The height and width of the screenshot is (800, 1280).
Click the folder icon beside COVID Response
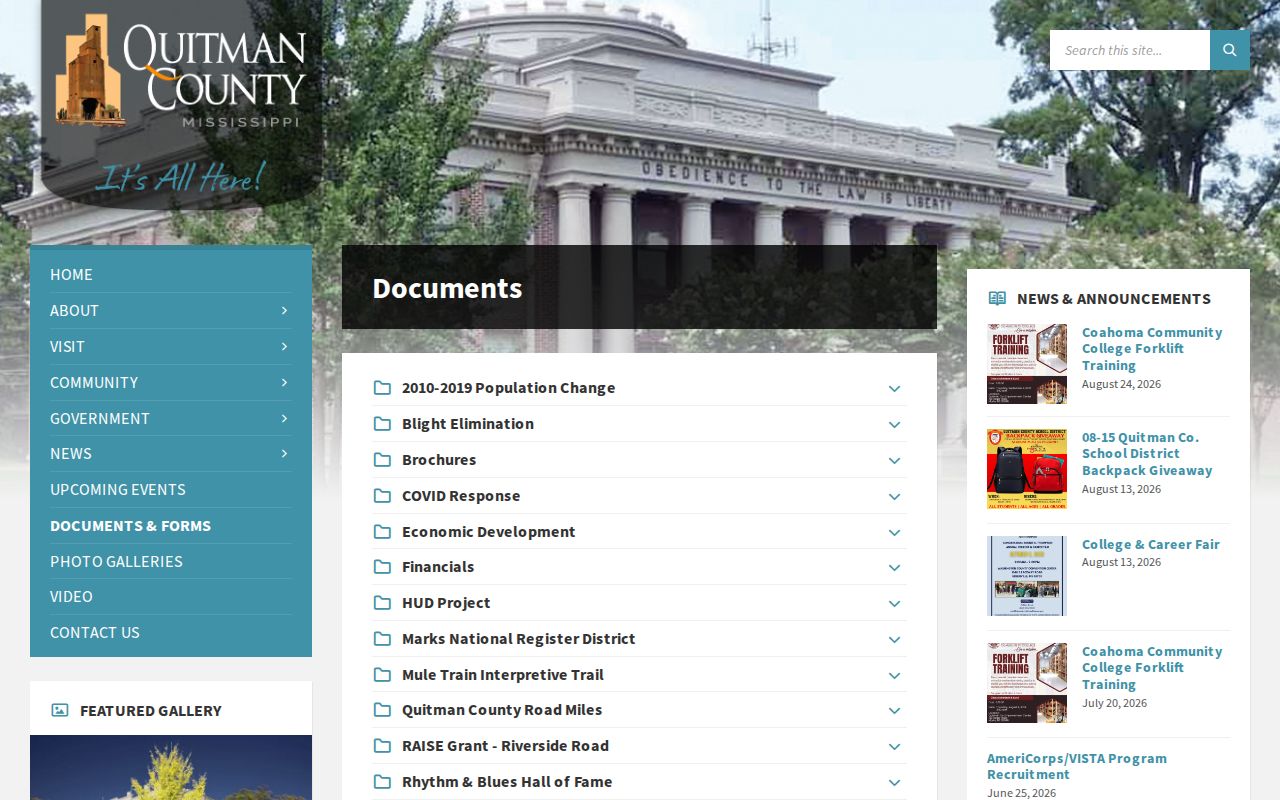pyautogui.click(x=382, y=495)
